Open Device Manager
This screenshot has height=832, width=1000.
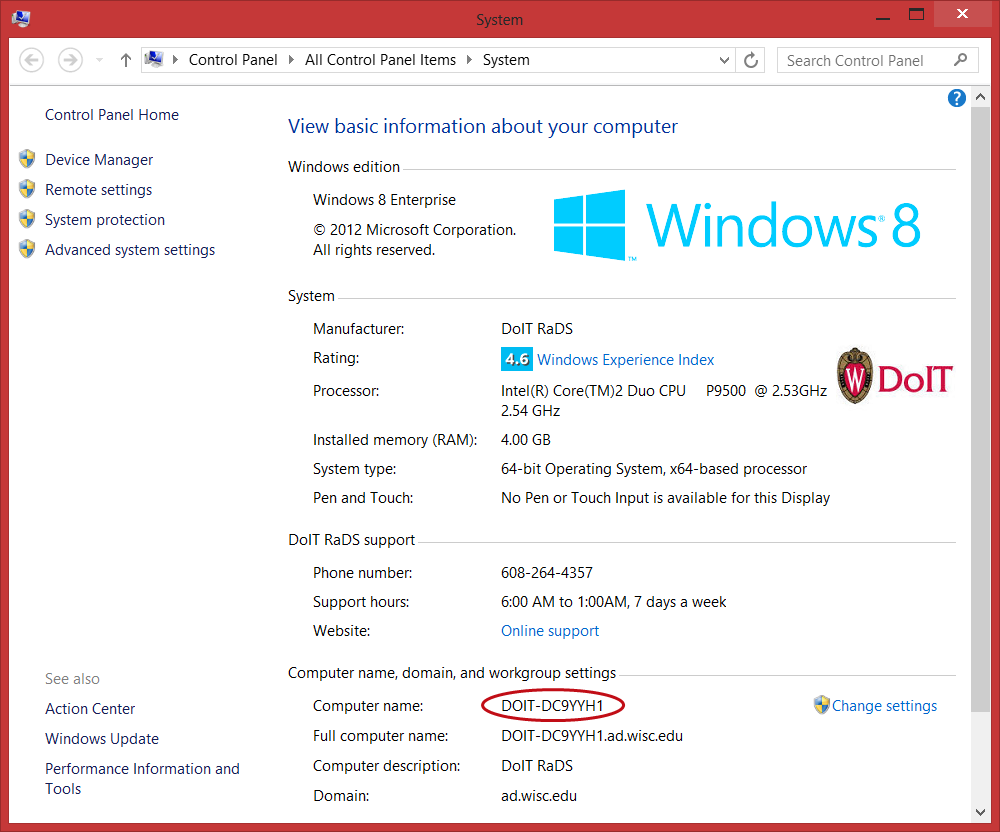point(99,159)
